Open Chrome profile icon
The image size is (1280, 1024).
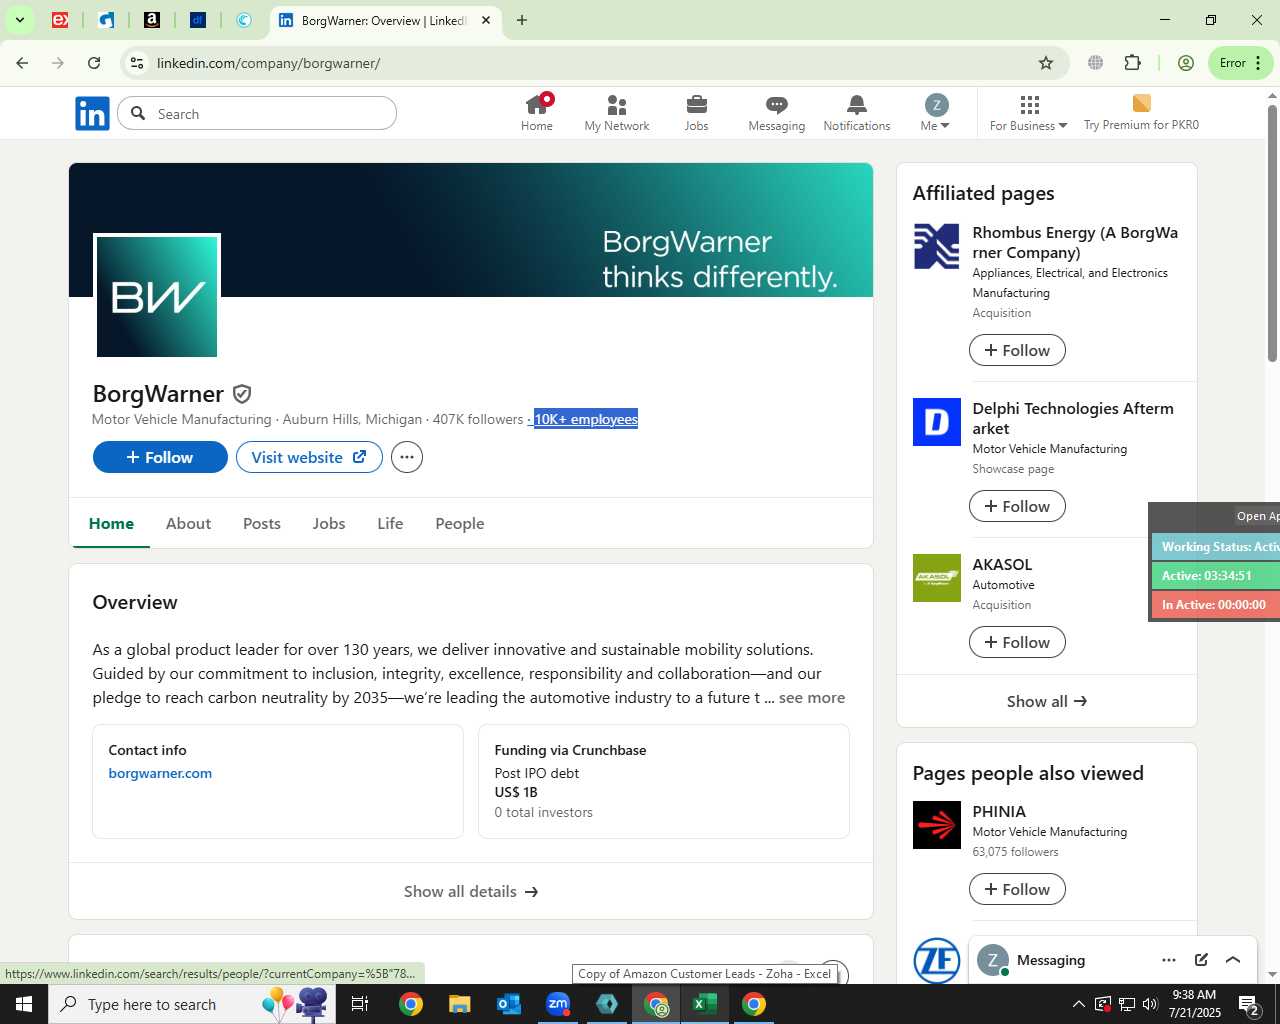1186,63
